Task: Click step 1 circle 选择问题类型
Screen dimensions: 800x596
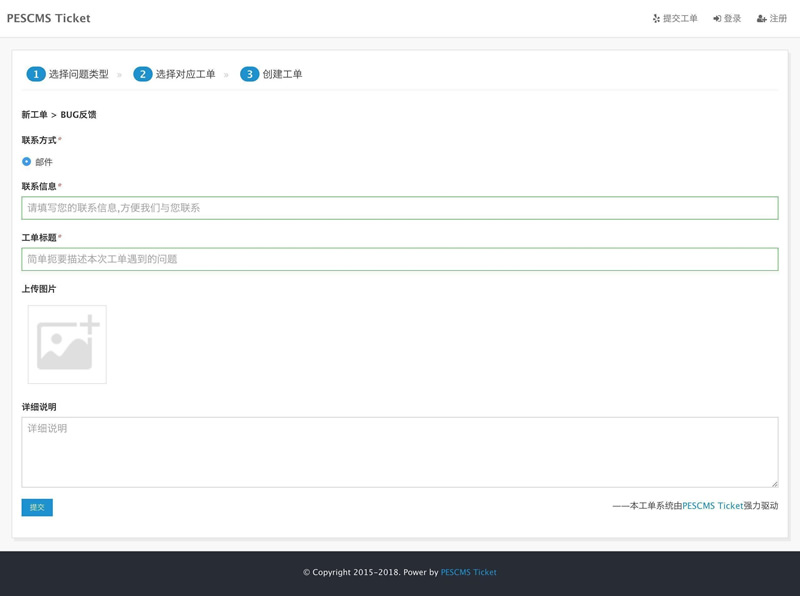Action: click(36, 74)
